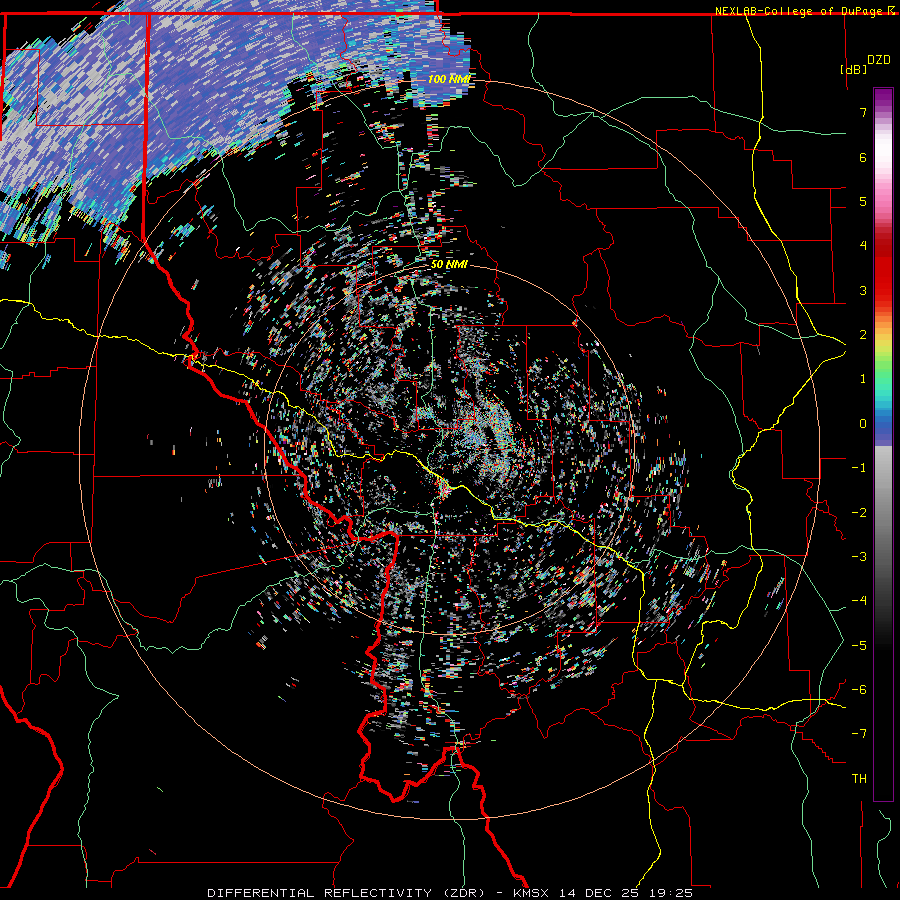
Task: Click the 6 value on the ZDR scale
Action: tap(863, 157)
